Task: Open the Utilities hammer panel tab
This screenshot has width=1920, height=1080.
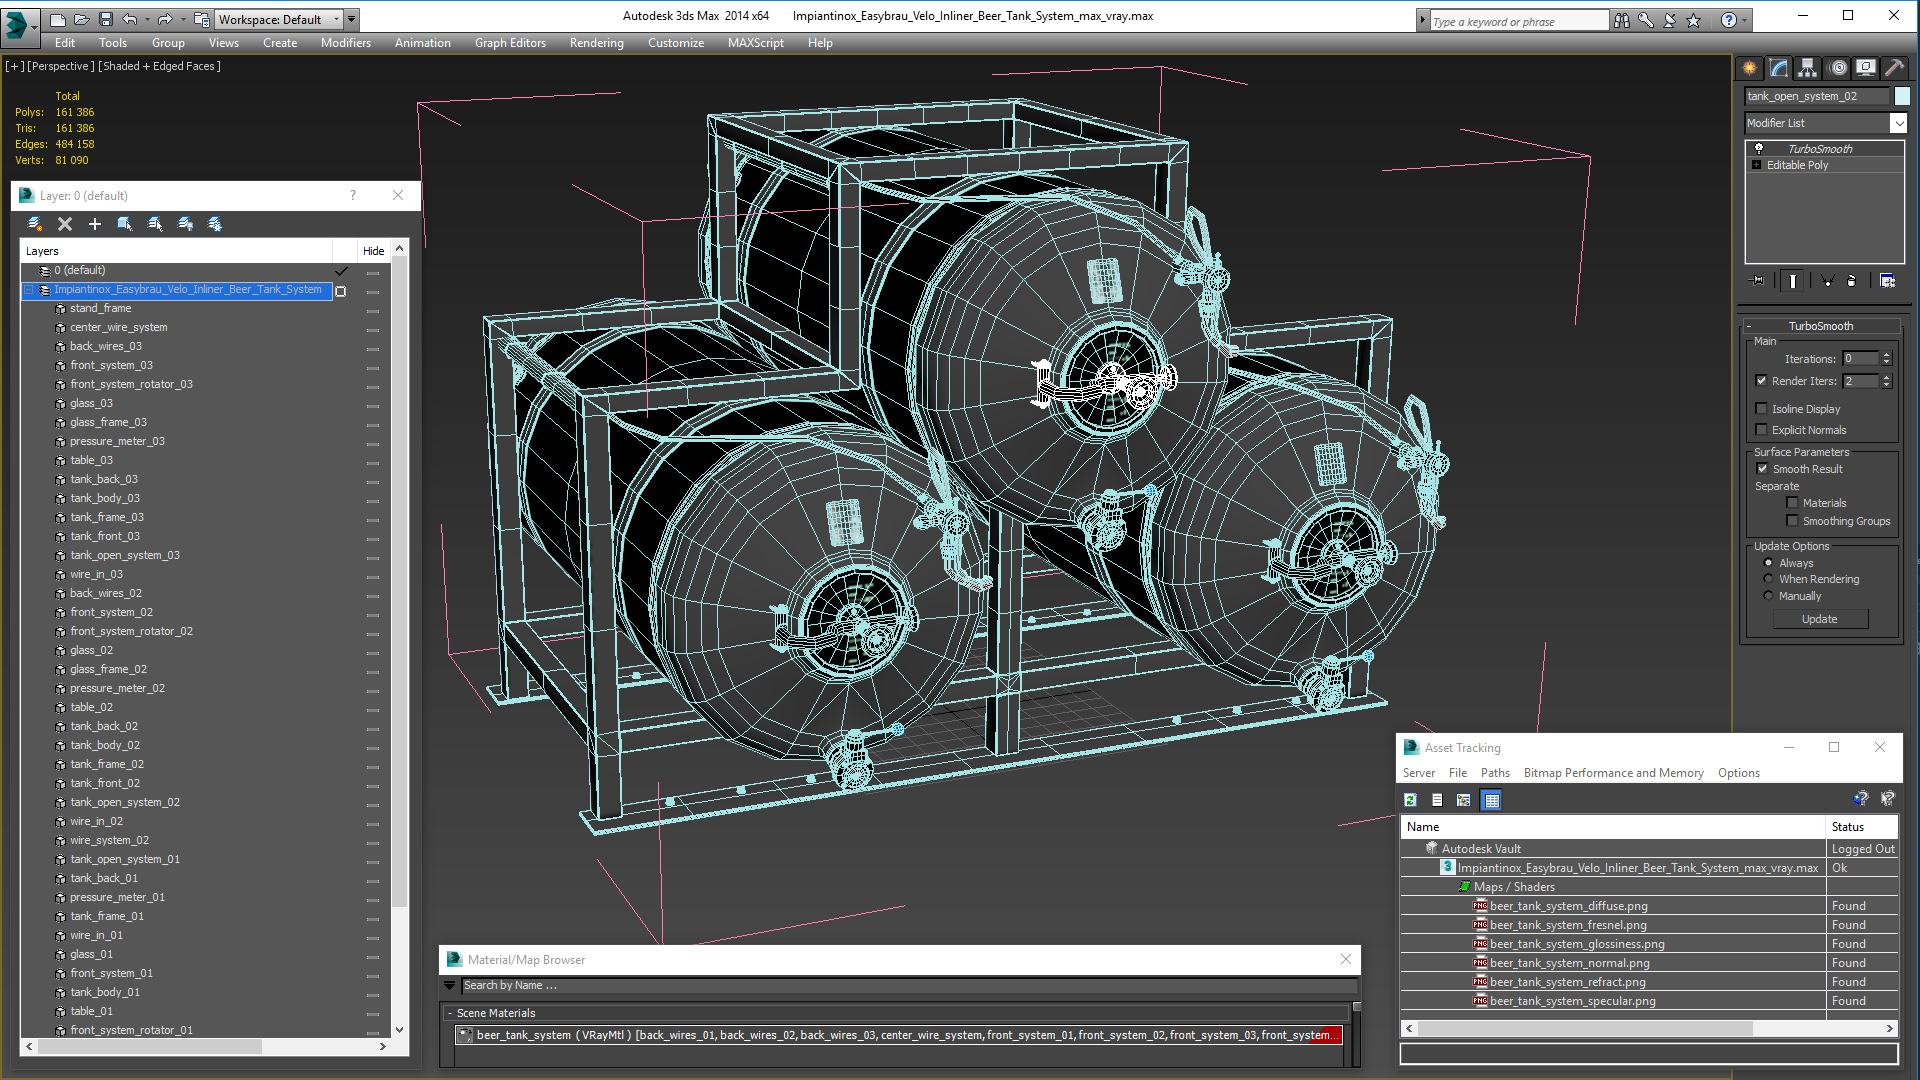Action: pyautogui.click(x=1894, y=68)
